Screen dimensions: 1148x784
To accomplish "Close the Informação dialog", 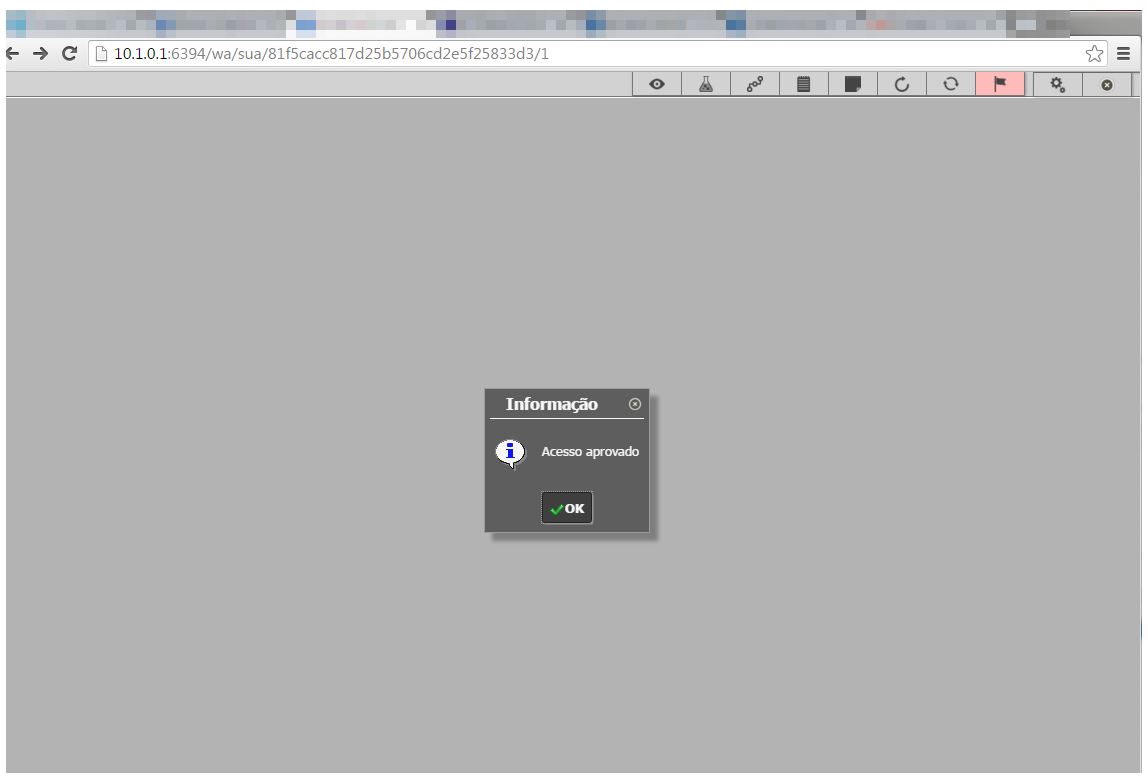I will tap(635, 404).
